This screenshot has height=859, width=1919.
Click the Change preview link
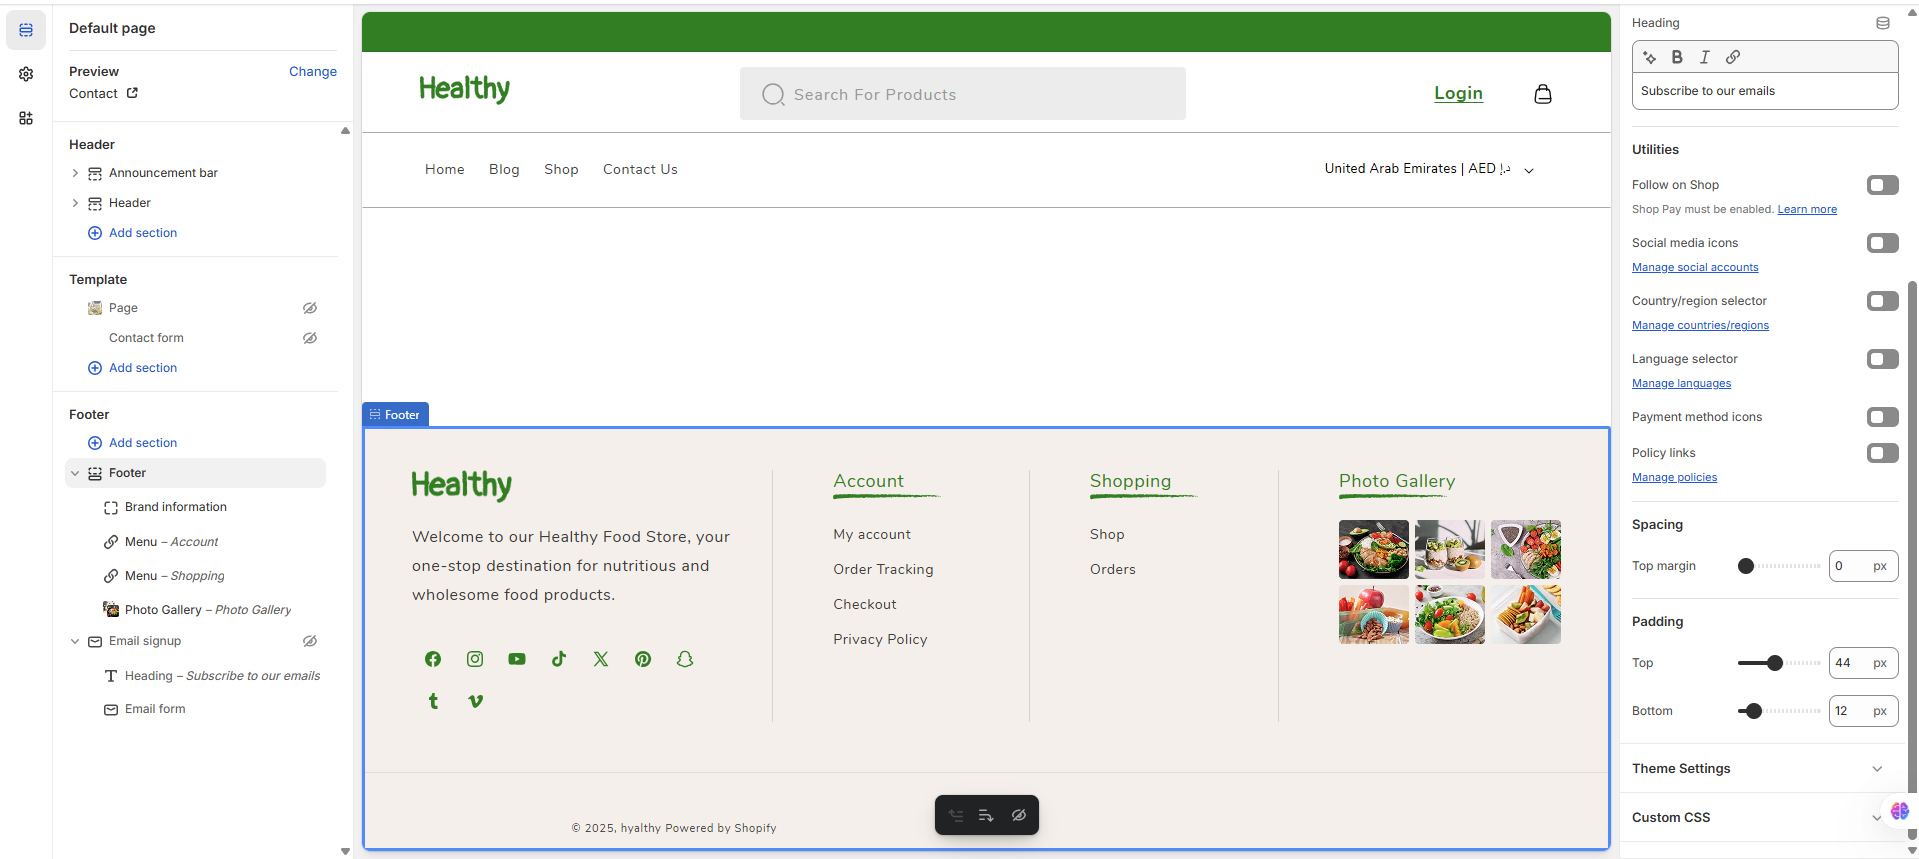[x=312, y=72]
